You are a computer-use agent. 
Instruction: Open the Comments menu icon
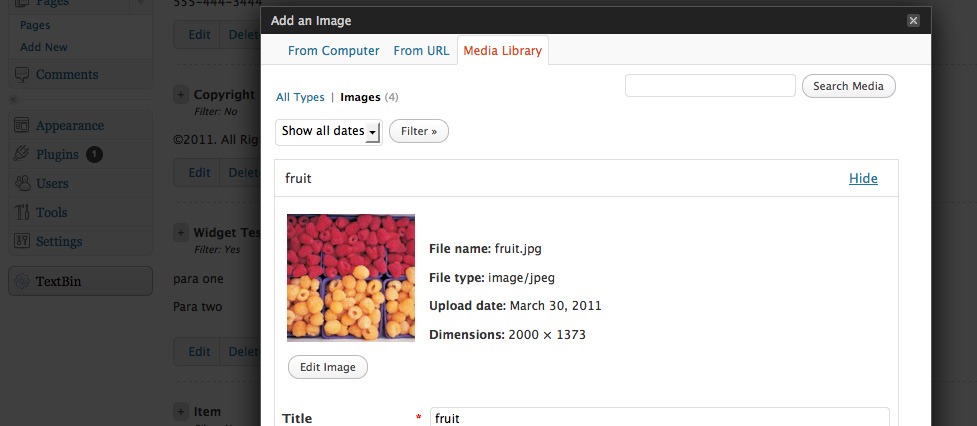22,75
